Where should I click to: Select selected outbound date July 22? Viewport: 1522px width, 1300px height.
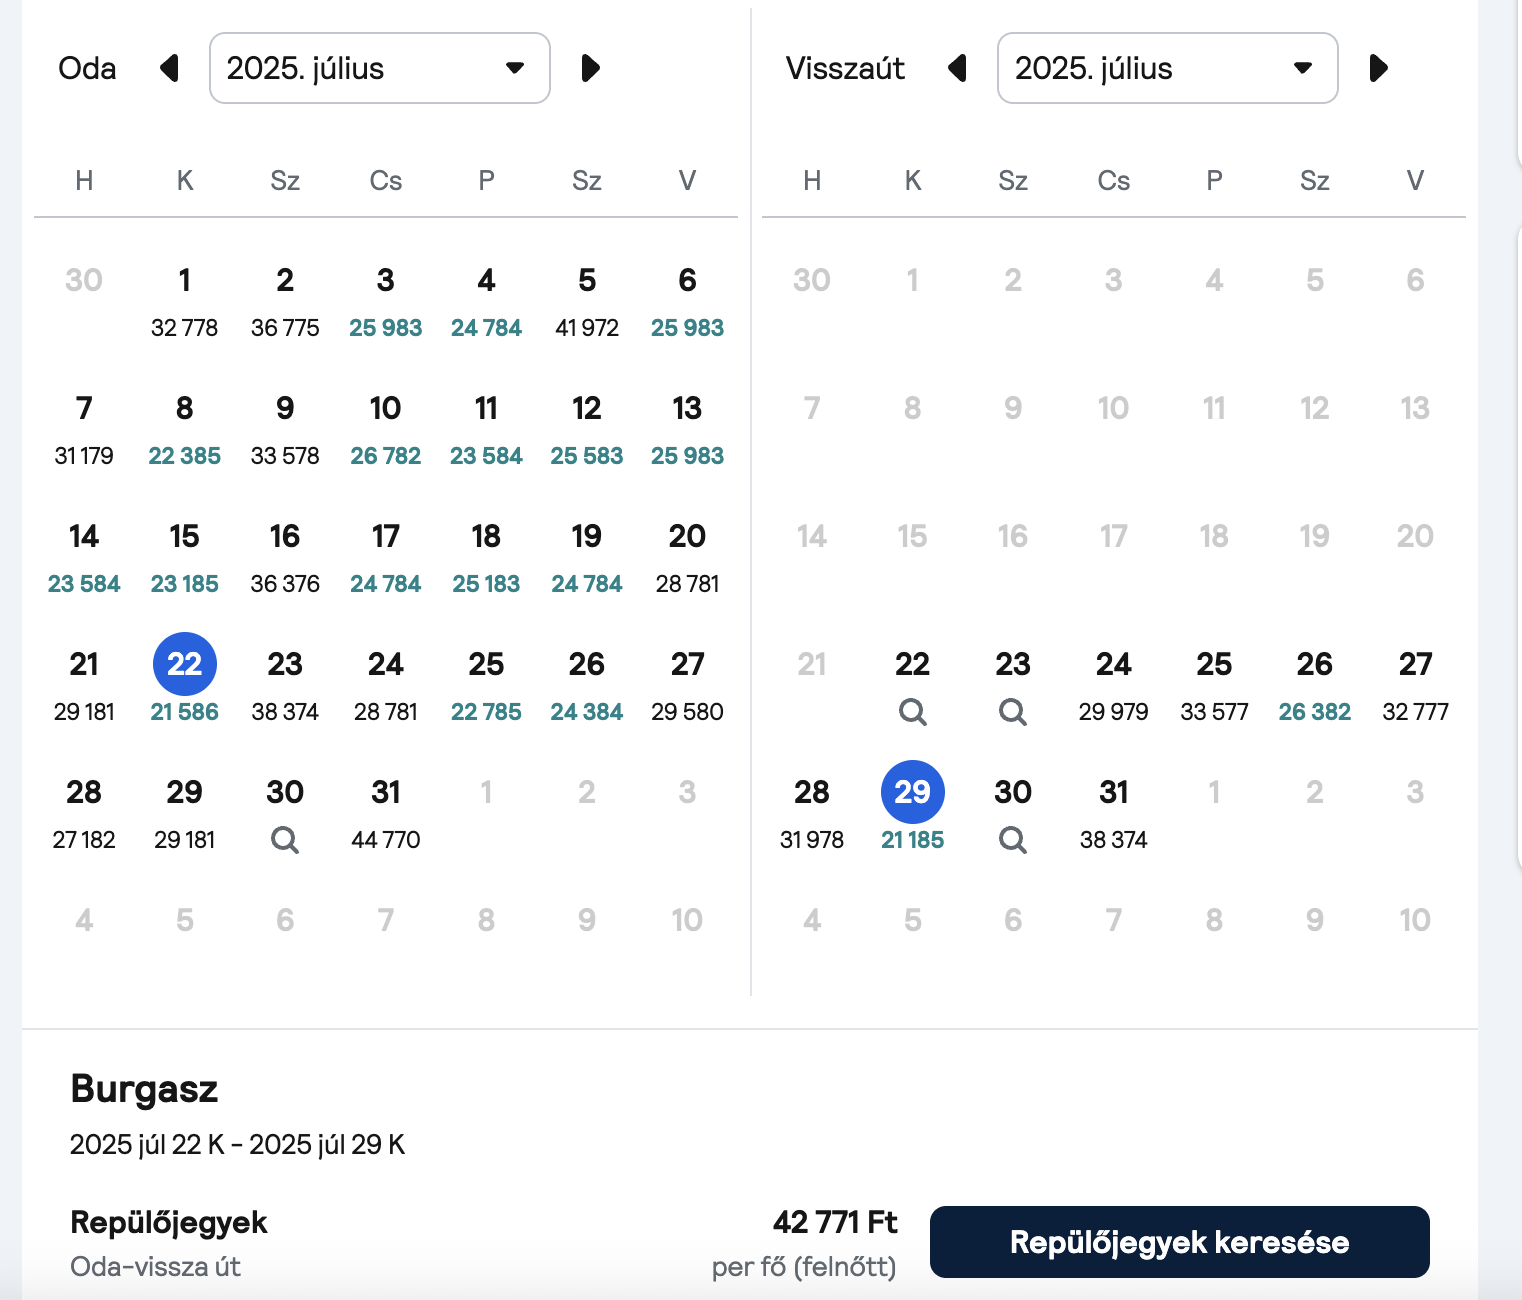coord(185,664)
